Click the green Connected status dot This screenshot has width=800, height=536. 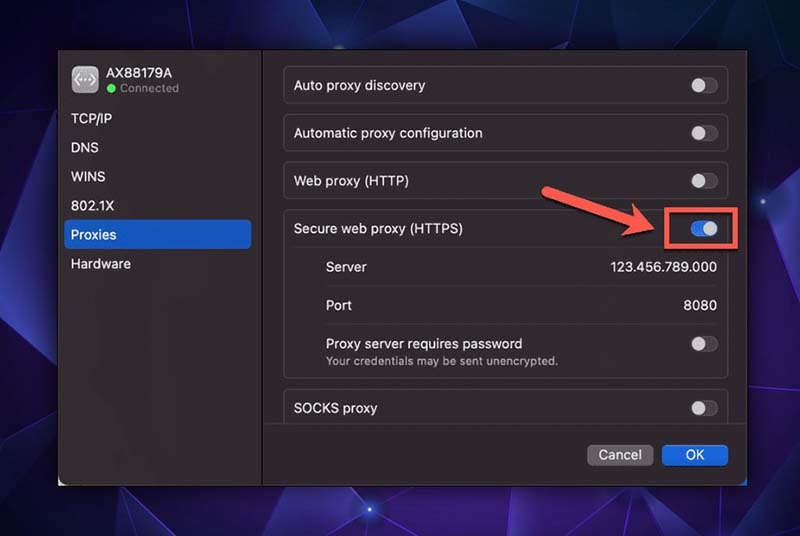tap(112, 89)
